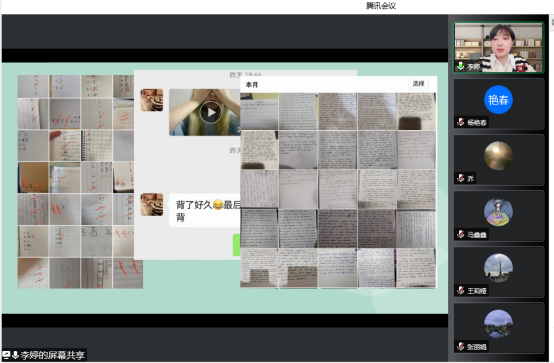Click the 本月 heading in gallery

(x=252, y=85)
